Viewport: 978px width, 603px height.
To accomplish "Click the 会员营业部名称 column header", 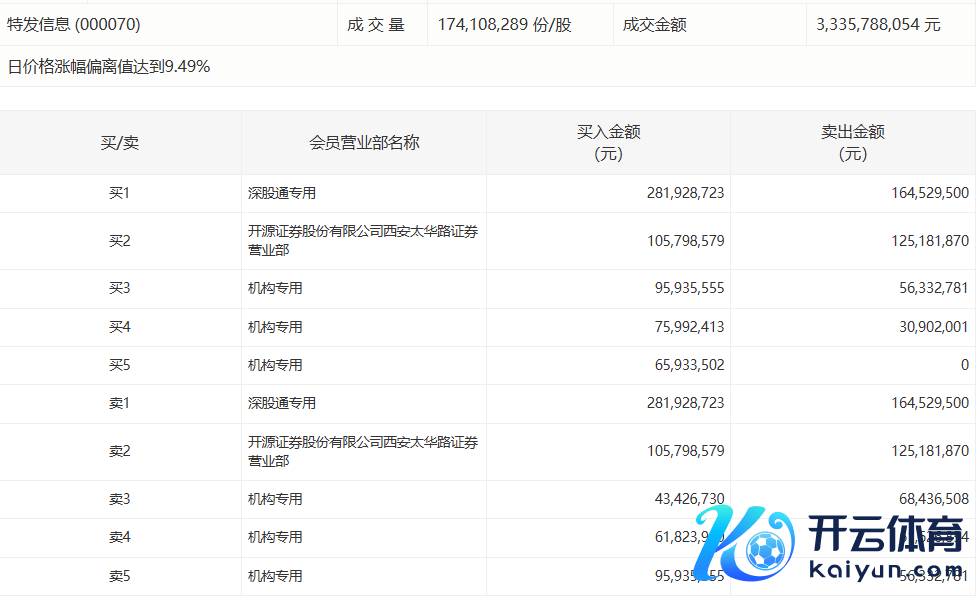I will 364,143.
